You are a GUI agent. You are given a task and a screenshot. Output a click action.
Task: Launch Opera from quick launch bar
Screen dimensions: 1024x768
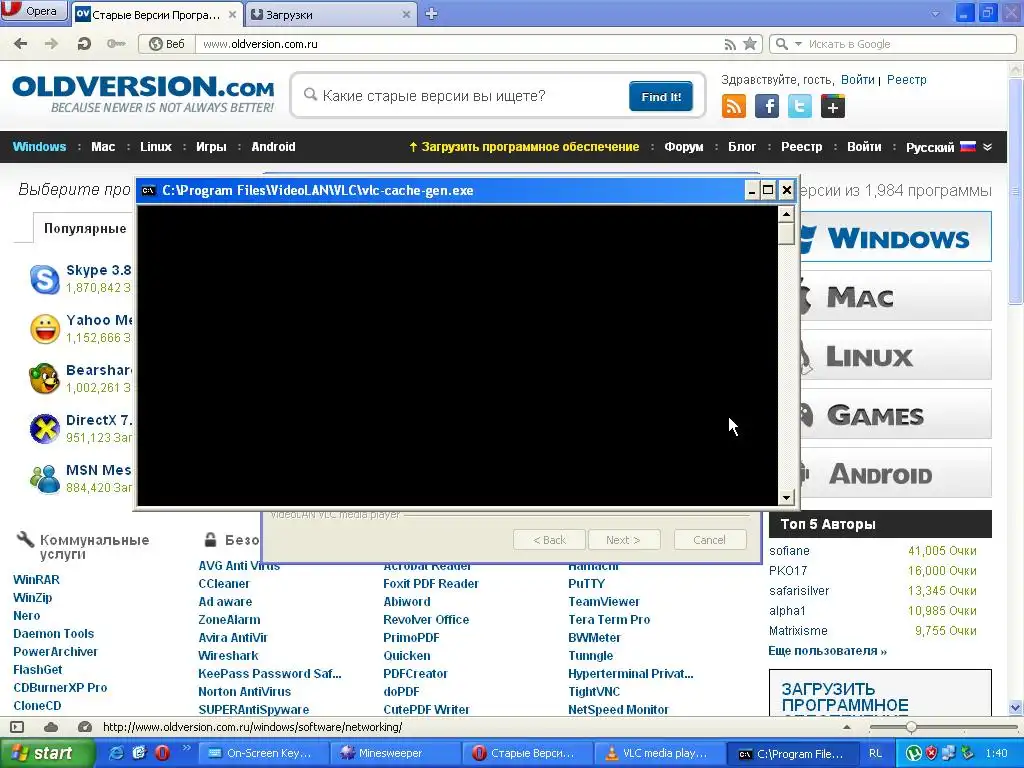[x=162, y=753]
